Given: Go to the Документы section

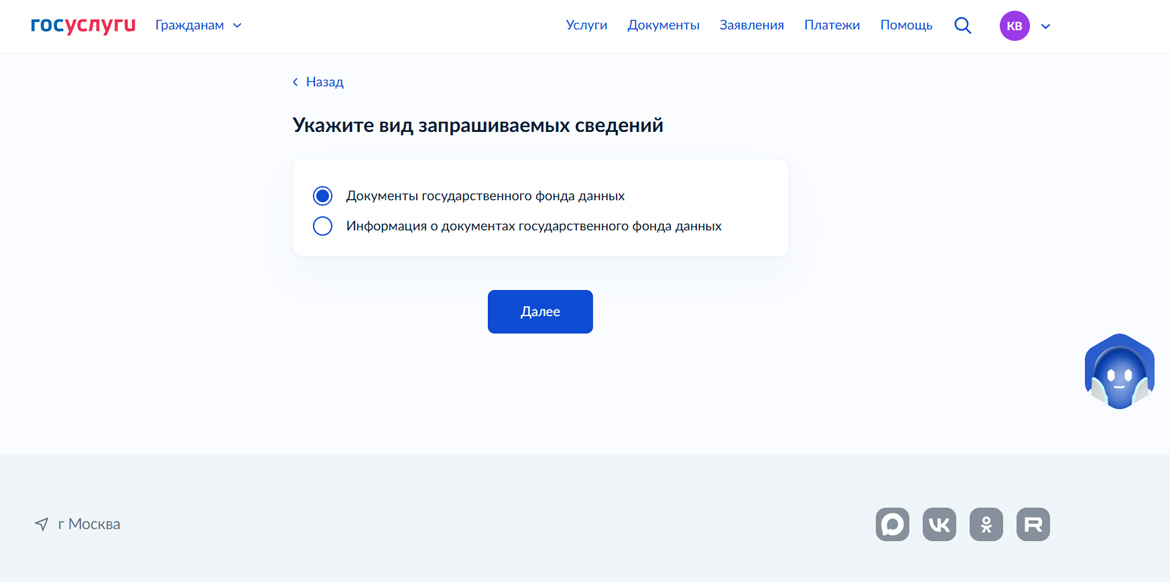Looking at the screenshot, I should point(663,25).
